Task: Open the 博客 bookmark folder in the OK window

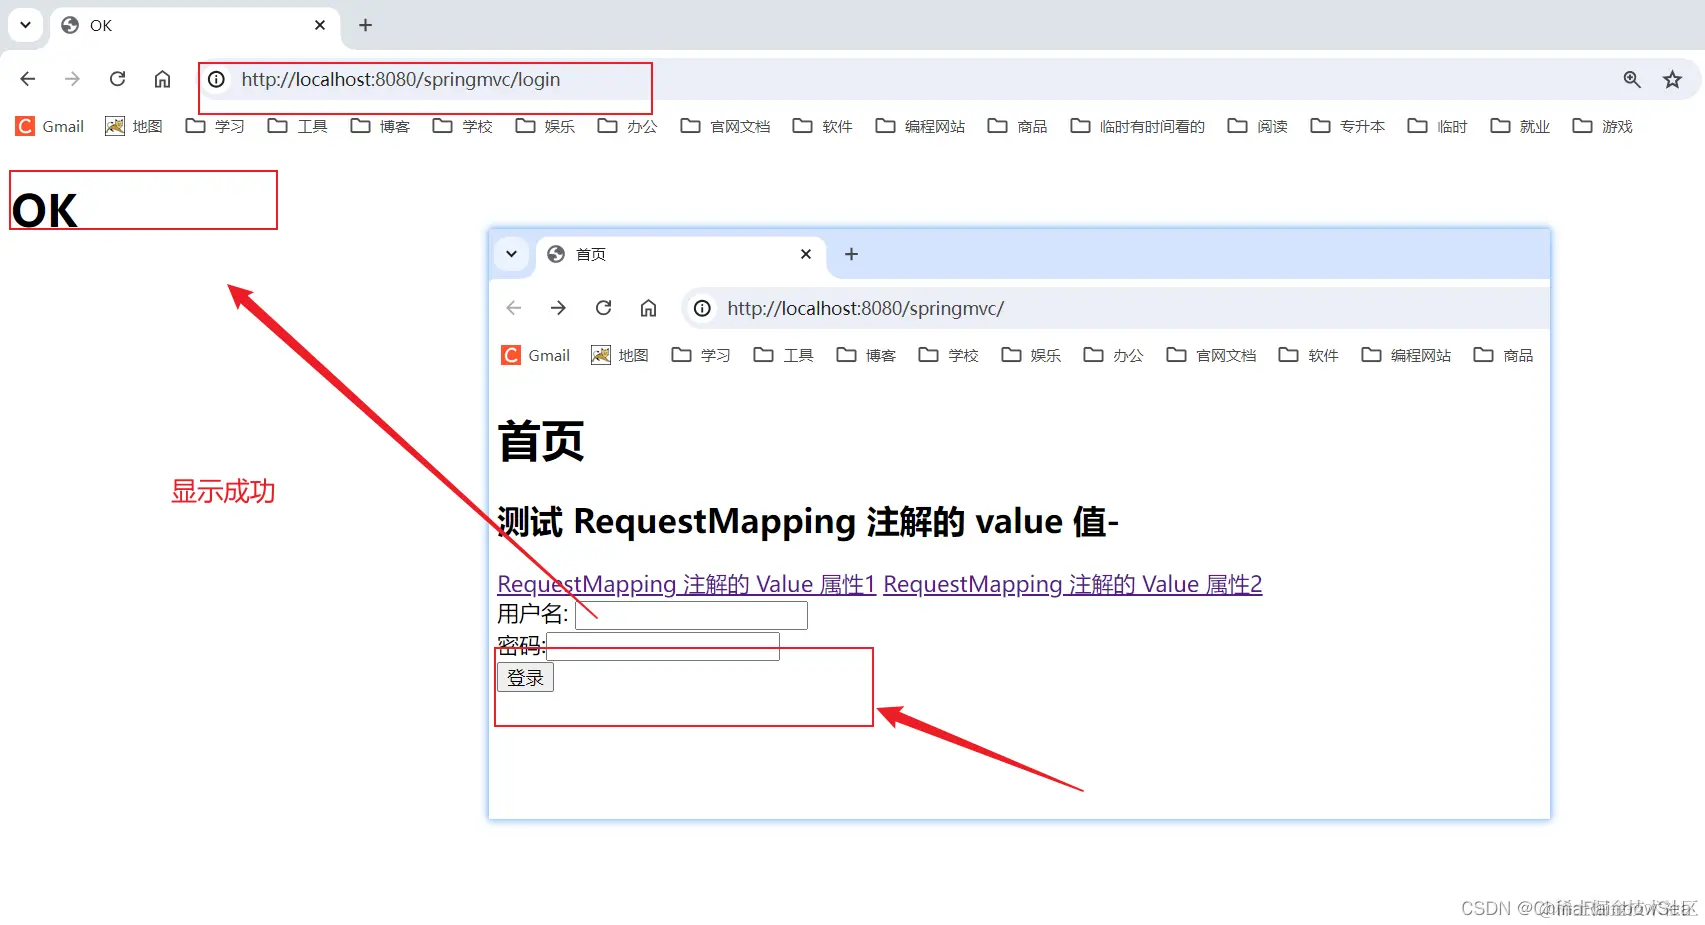Action: click(x=380, y=126)
